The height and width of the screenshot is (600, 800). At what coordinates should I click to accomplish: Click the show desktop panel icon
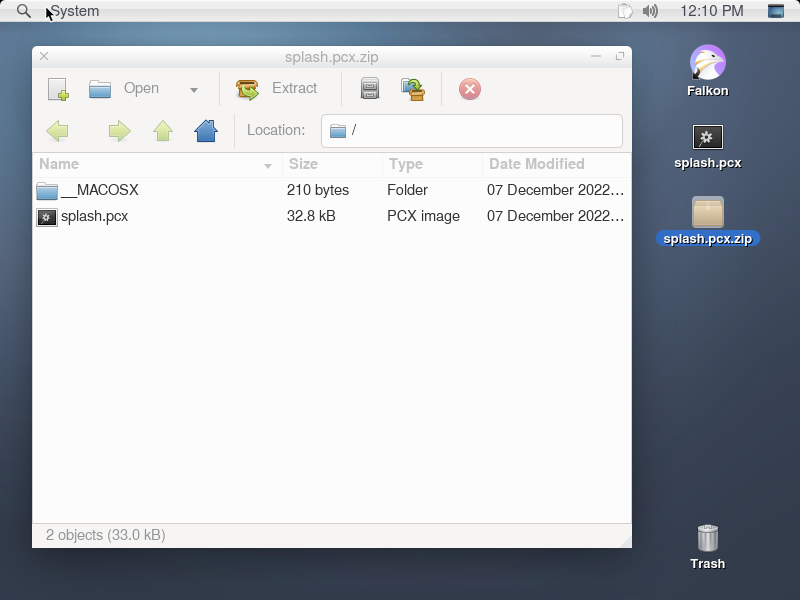coord(776,11)
